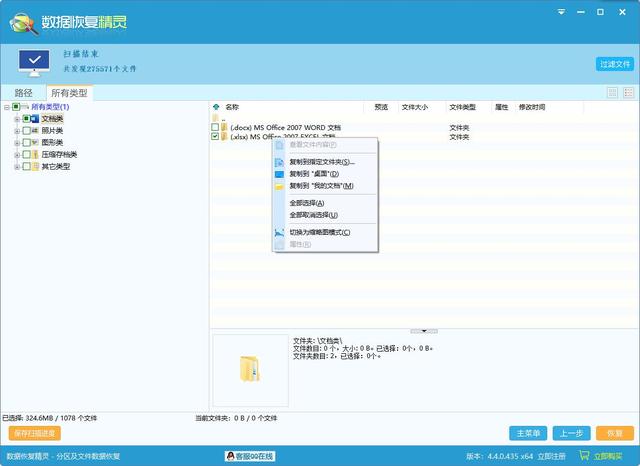The image size is (640, 466).
Task: Check the 其它类型 checkbox
Action: [x=27, y=166]
